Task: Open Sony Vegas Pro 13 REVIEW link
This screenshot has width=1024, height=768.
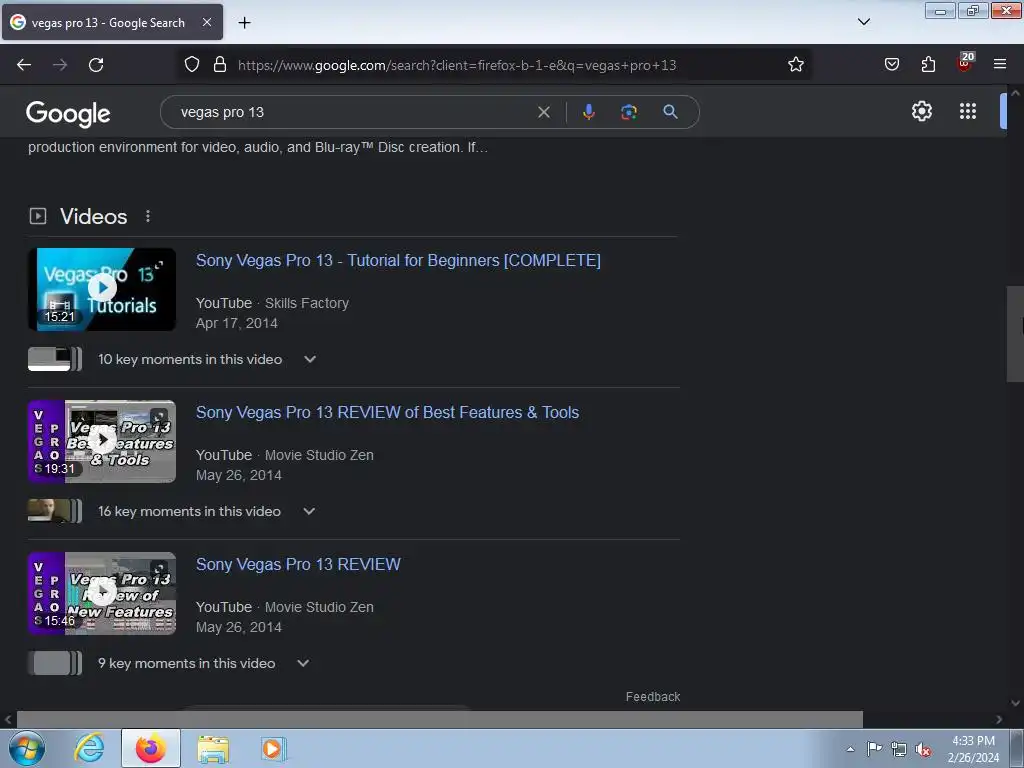Action: [298, 565]
